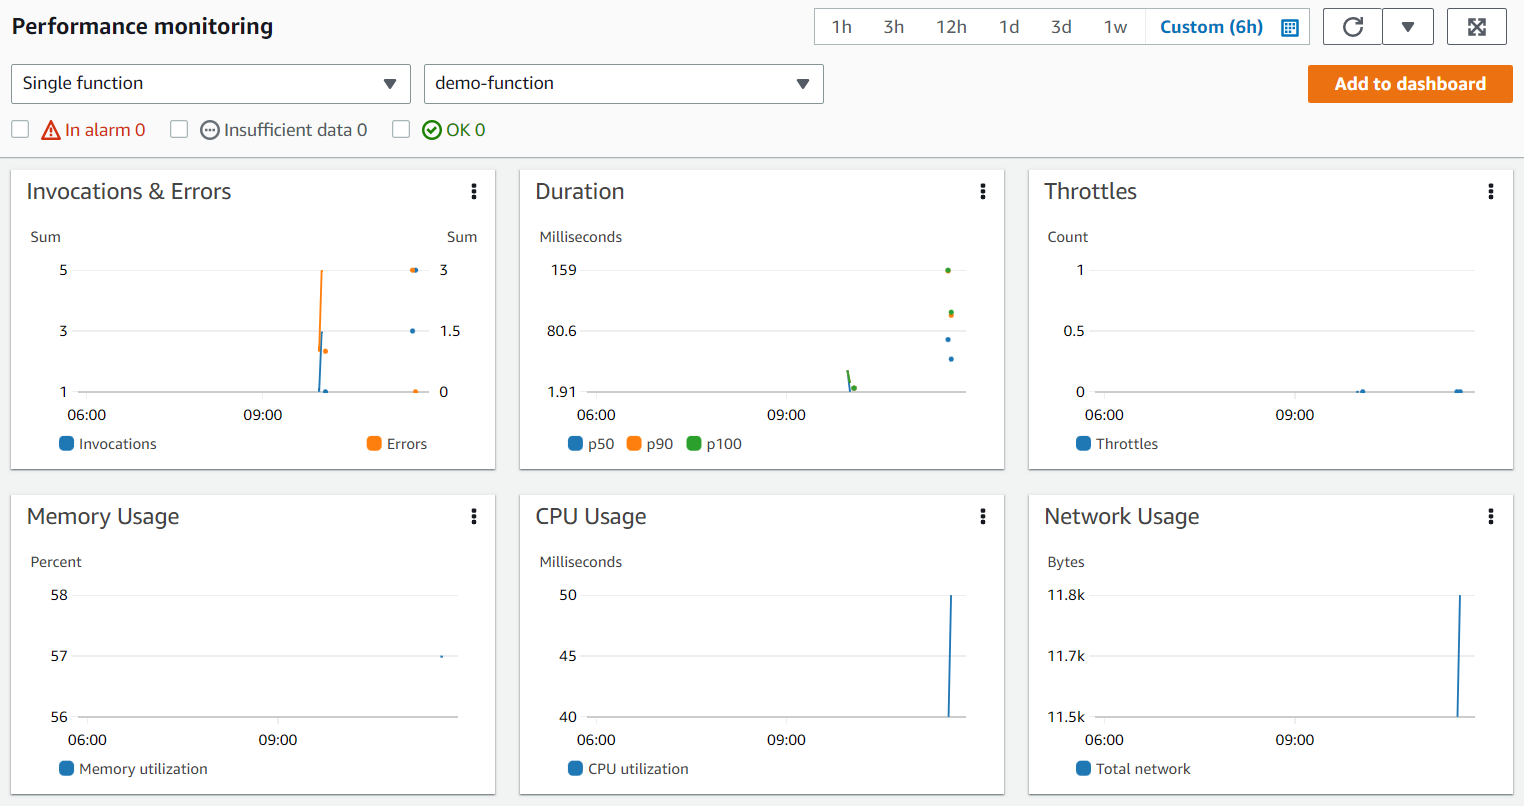
Task: Open the demo-function selector dropdown
Action: 624,84
